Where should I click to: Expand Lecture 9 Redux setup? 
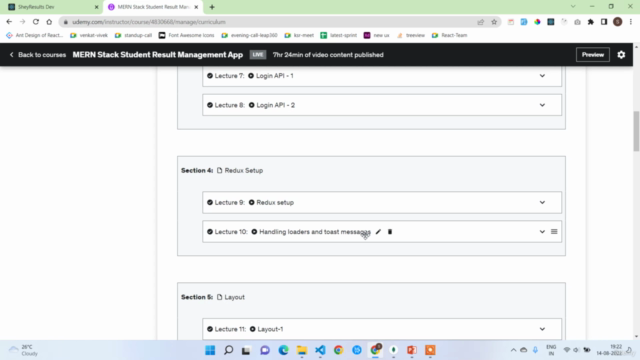(x=542, y=202)
